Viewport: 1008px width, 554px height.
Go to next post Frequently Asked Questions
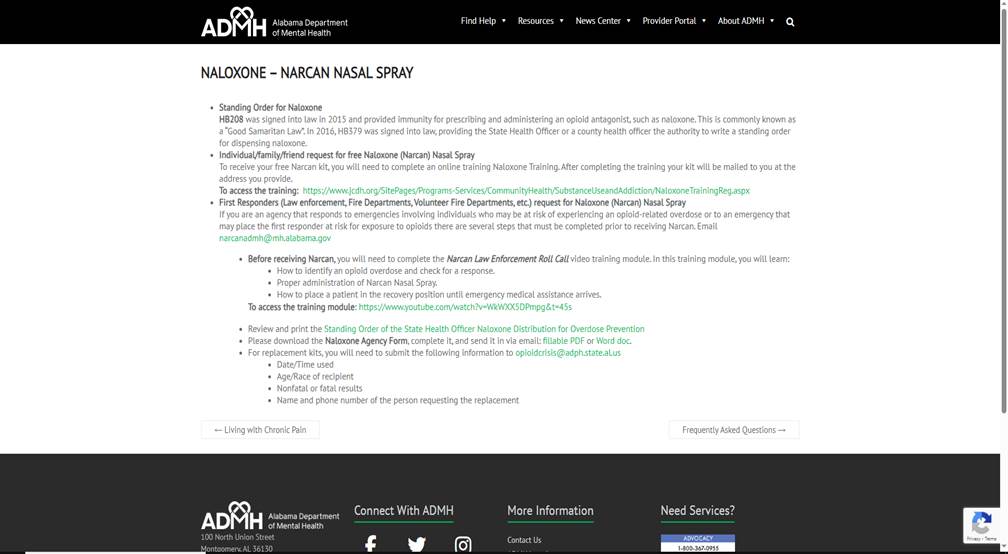(x=734, y=430)
